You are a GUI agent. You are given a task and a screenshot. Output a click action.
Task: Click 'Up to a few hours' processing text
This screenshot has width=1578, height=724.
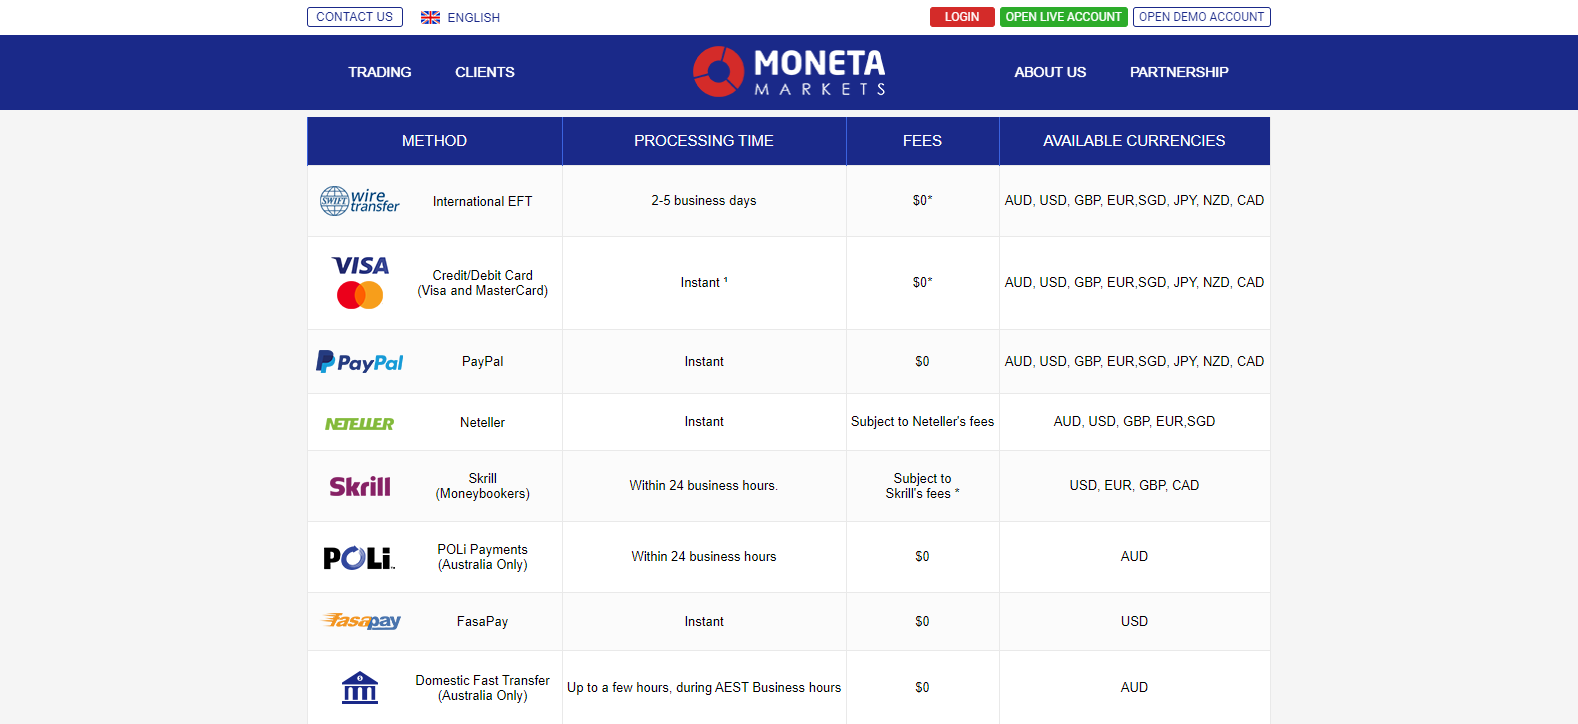pyautogui.click(x=704, y=688)
